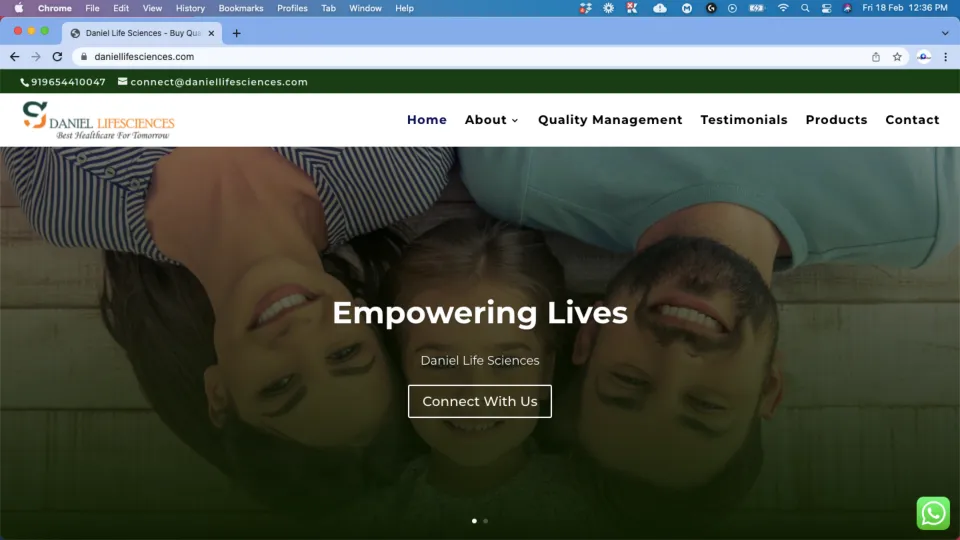Image resolution: width=960 pixels, height=540 pixels.
Task: Click the Dropbox-style menu bar icon
Action: click(x=585, y=8)
